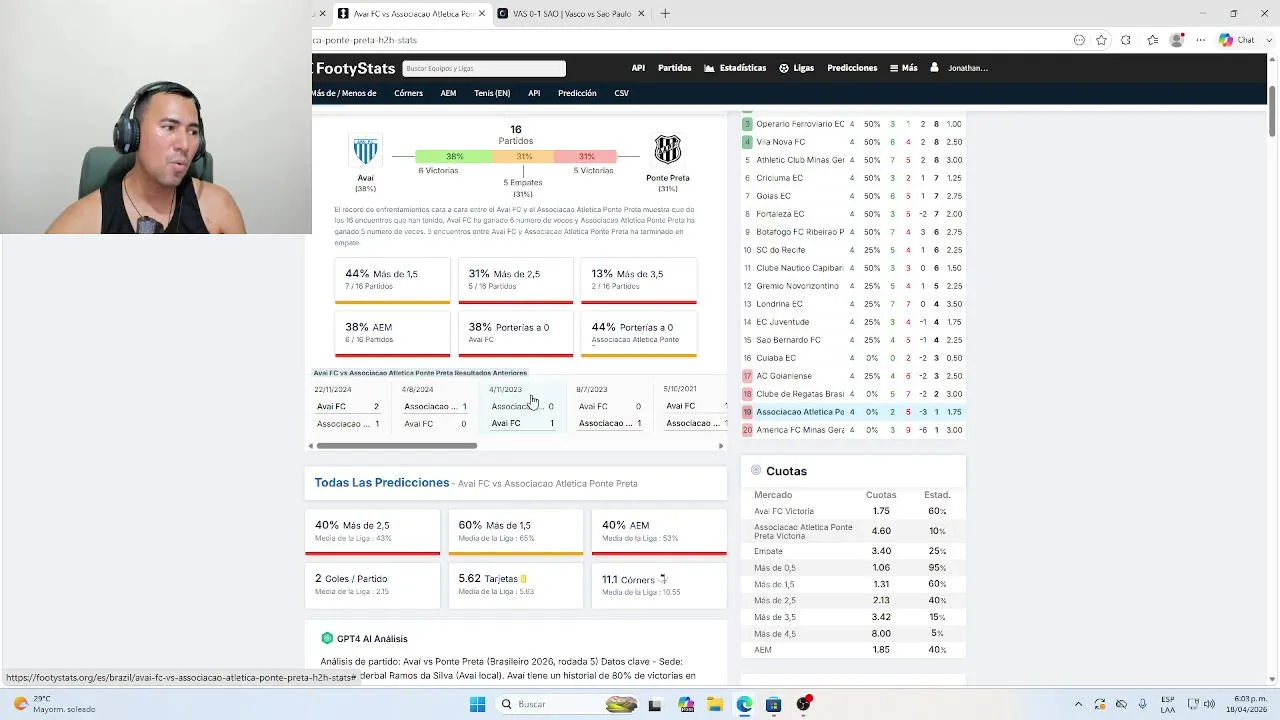The height and width of the screenshot is (720, 1280).
Task: Open the Ligas menu
Action: 797,68
